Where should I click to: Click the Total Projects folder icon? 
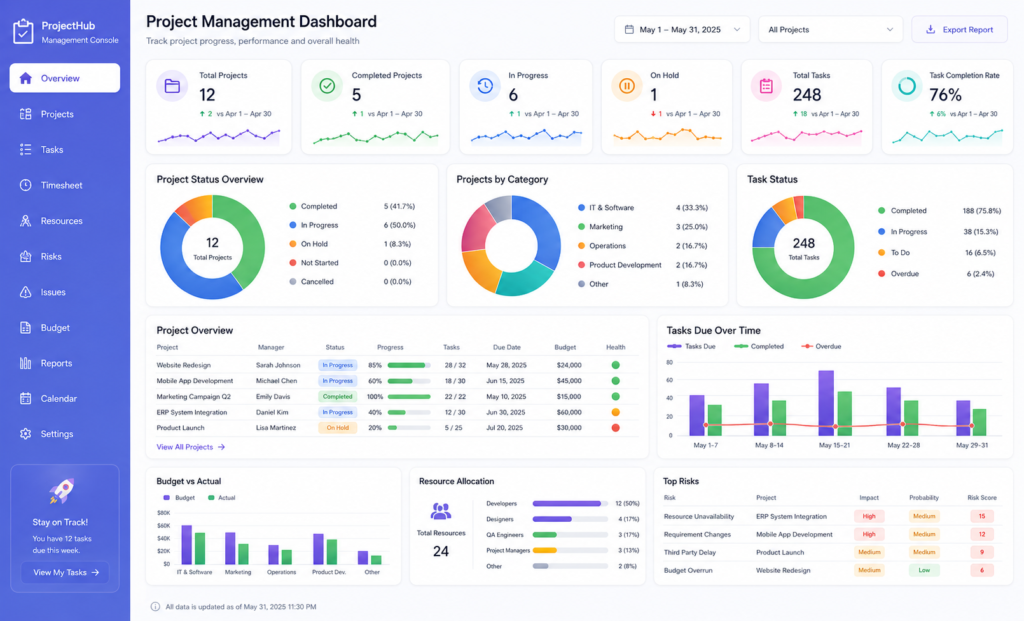click(172, 86)
